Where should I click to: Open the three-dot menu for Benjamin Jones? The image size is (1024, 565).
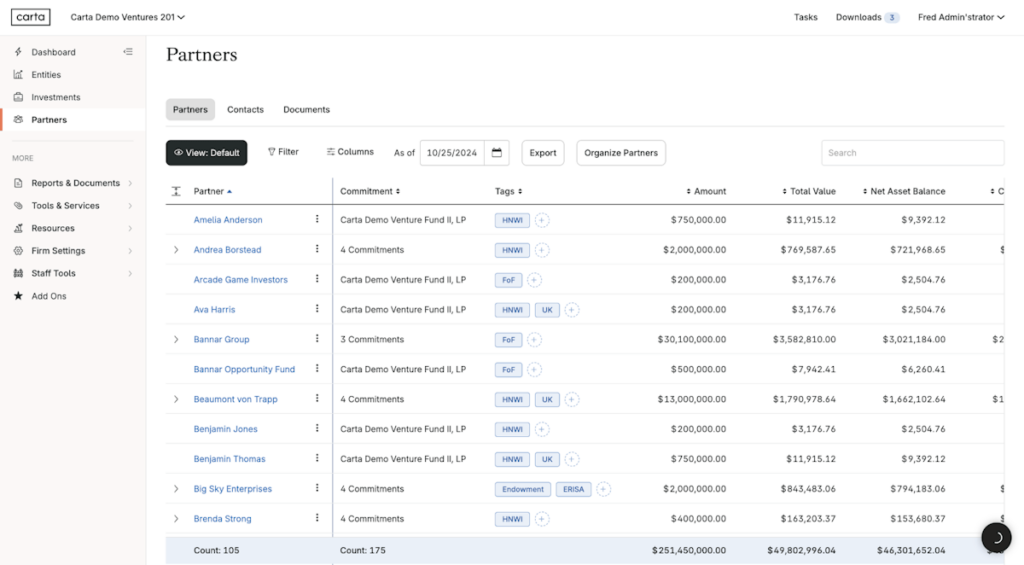tap(317, 428)
